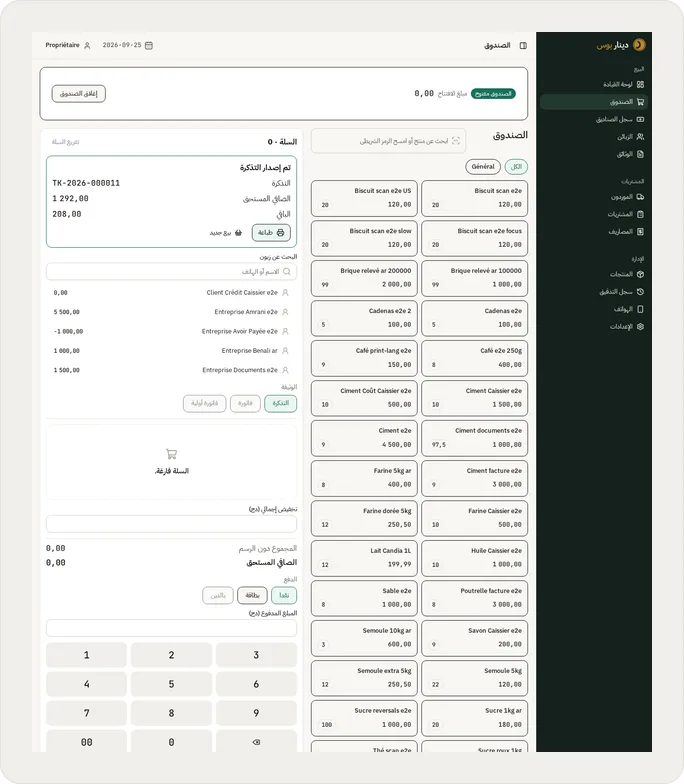
Task: Click the backspace key icon on numpad
Action: pyautogui.click(x=256, y=742)
